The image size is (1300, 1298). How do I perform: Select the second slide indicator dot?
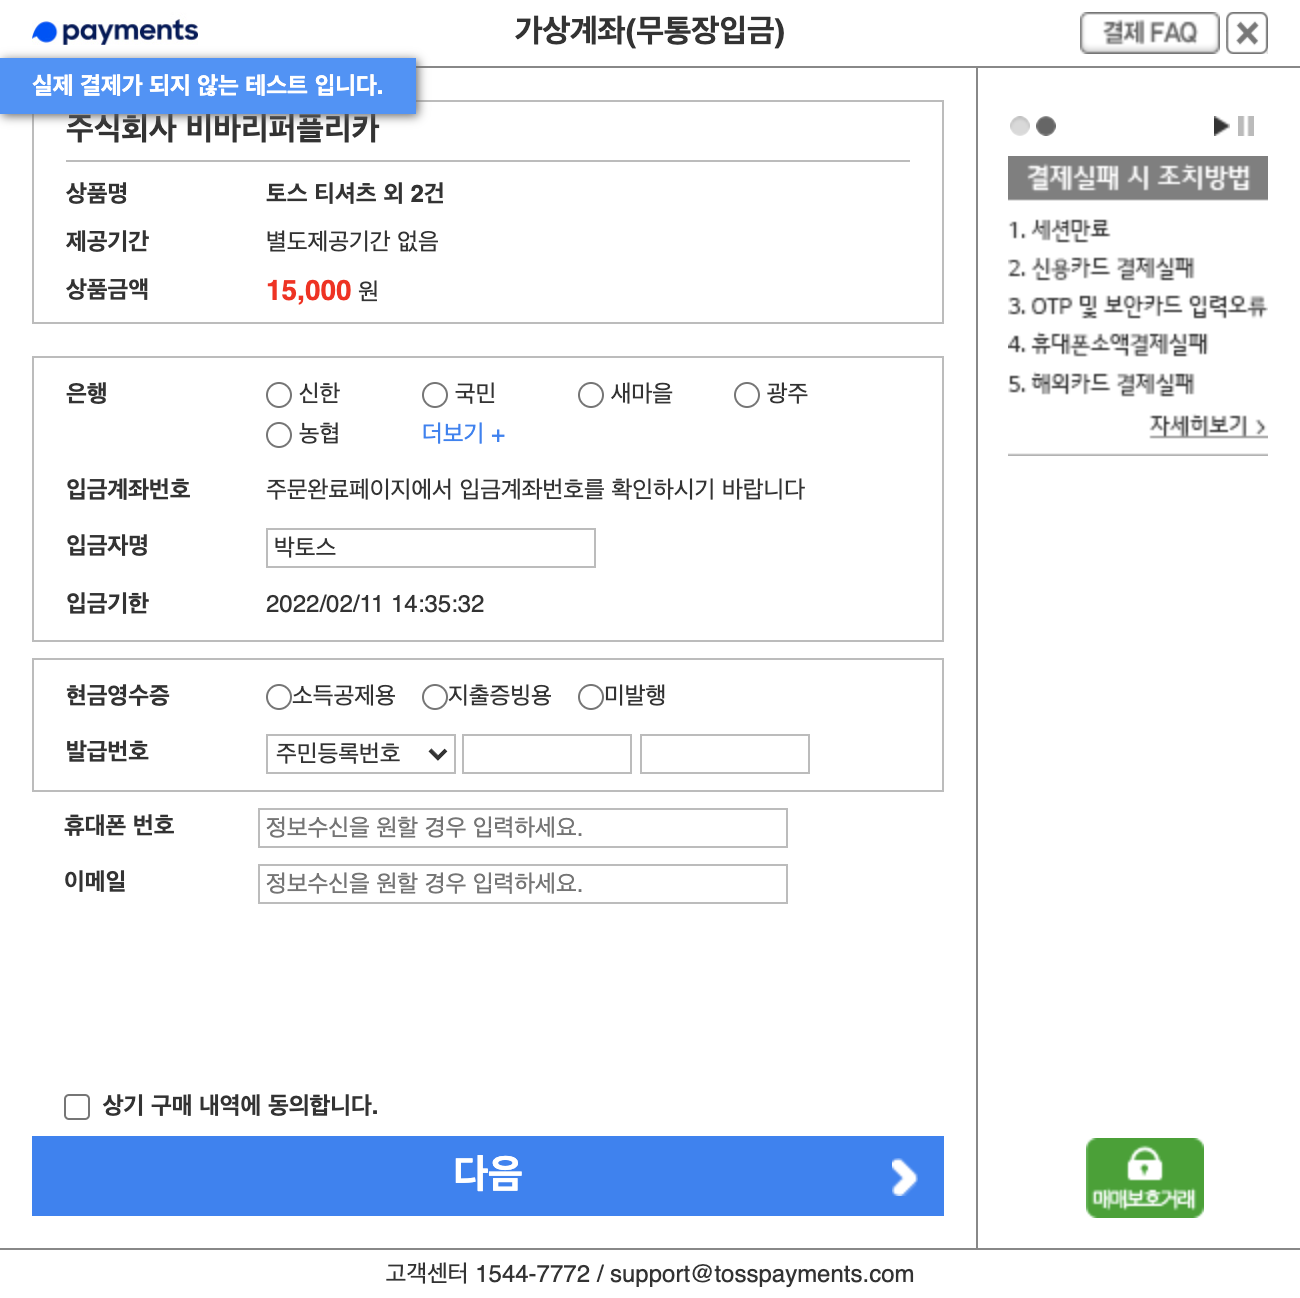coord(1046,126)
